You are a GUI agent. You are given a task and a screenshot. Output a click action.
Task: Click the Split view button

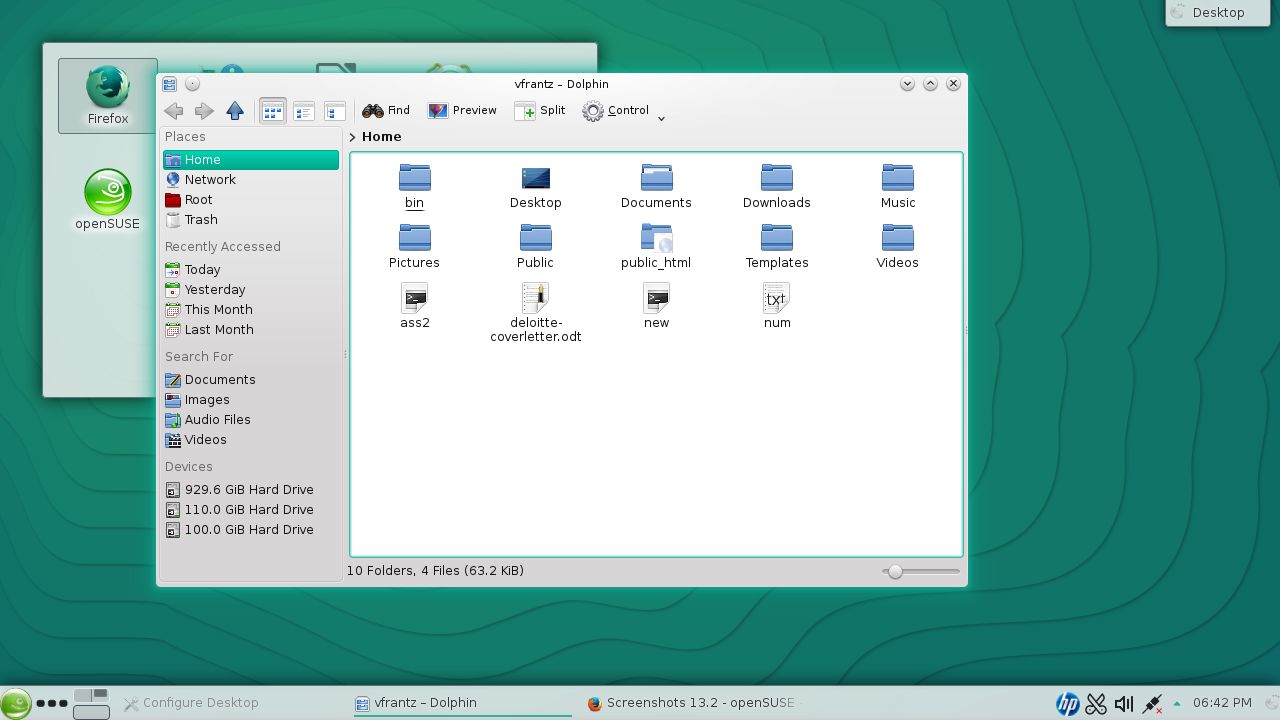[x=540, y=111]
